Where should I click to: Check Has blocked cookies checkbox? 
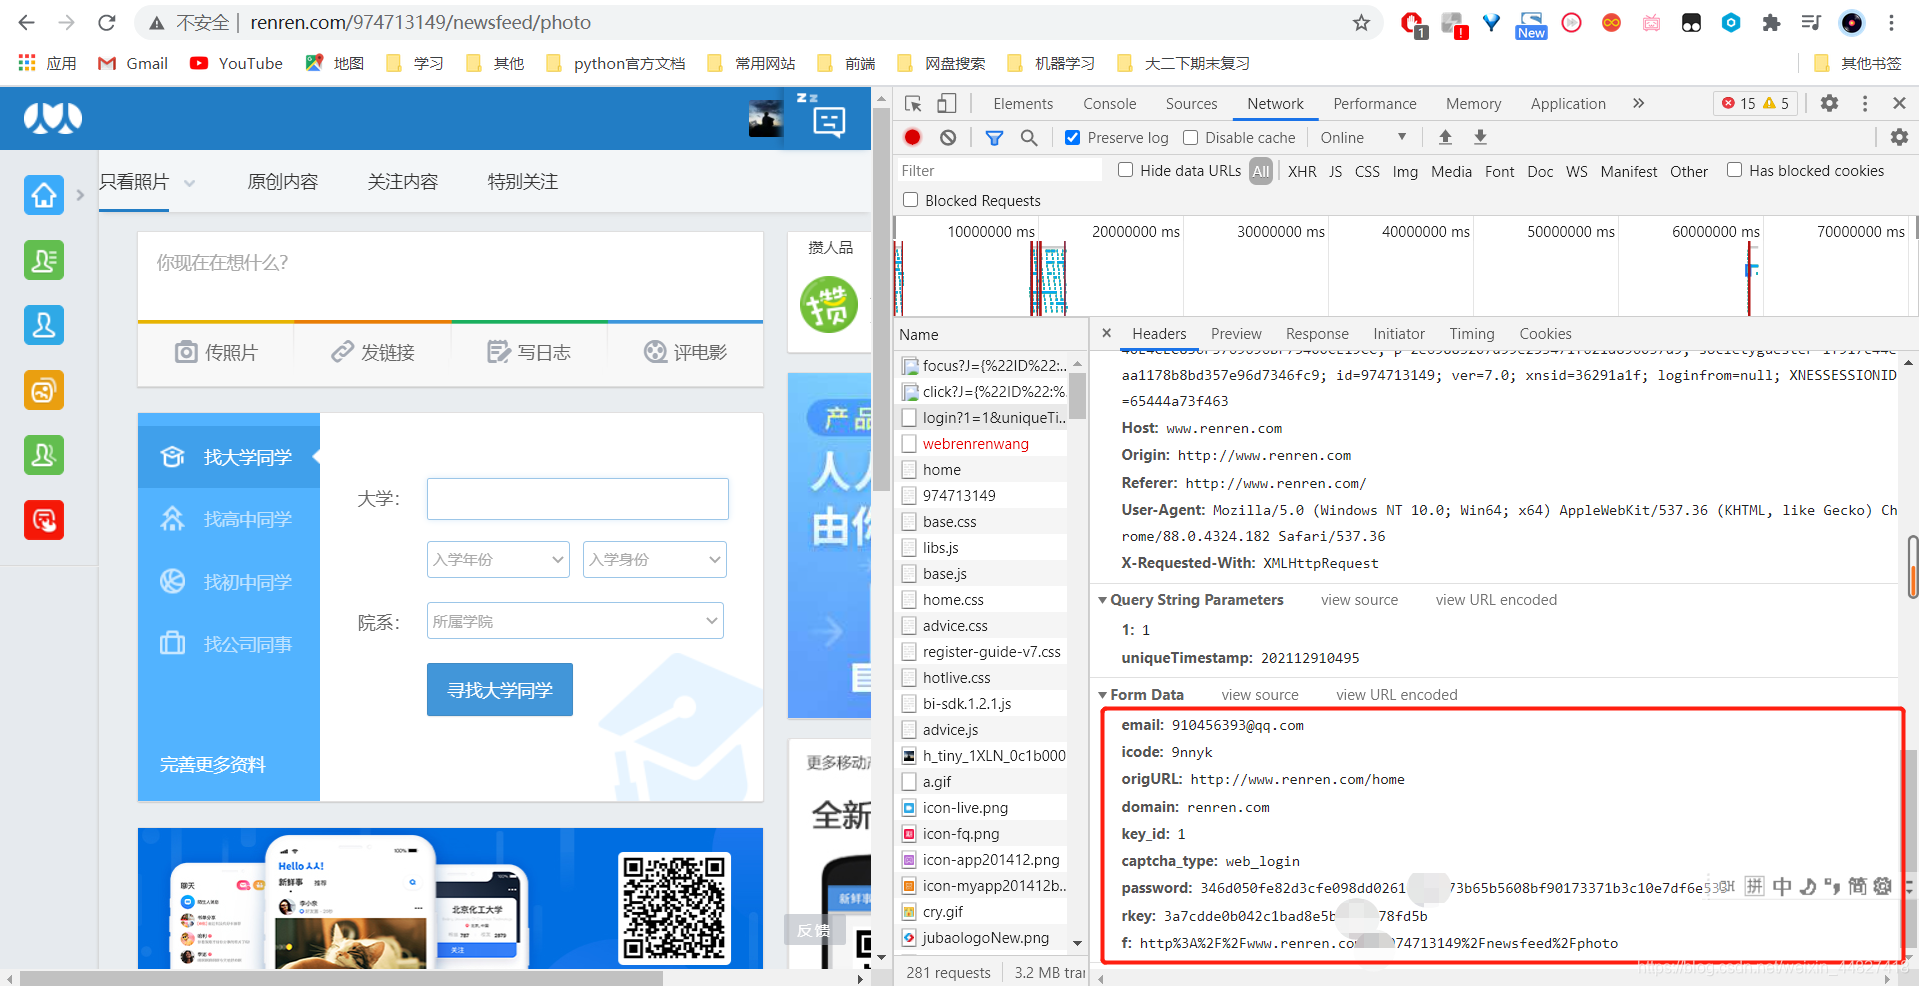coord(1734,170)
